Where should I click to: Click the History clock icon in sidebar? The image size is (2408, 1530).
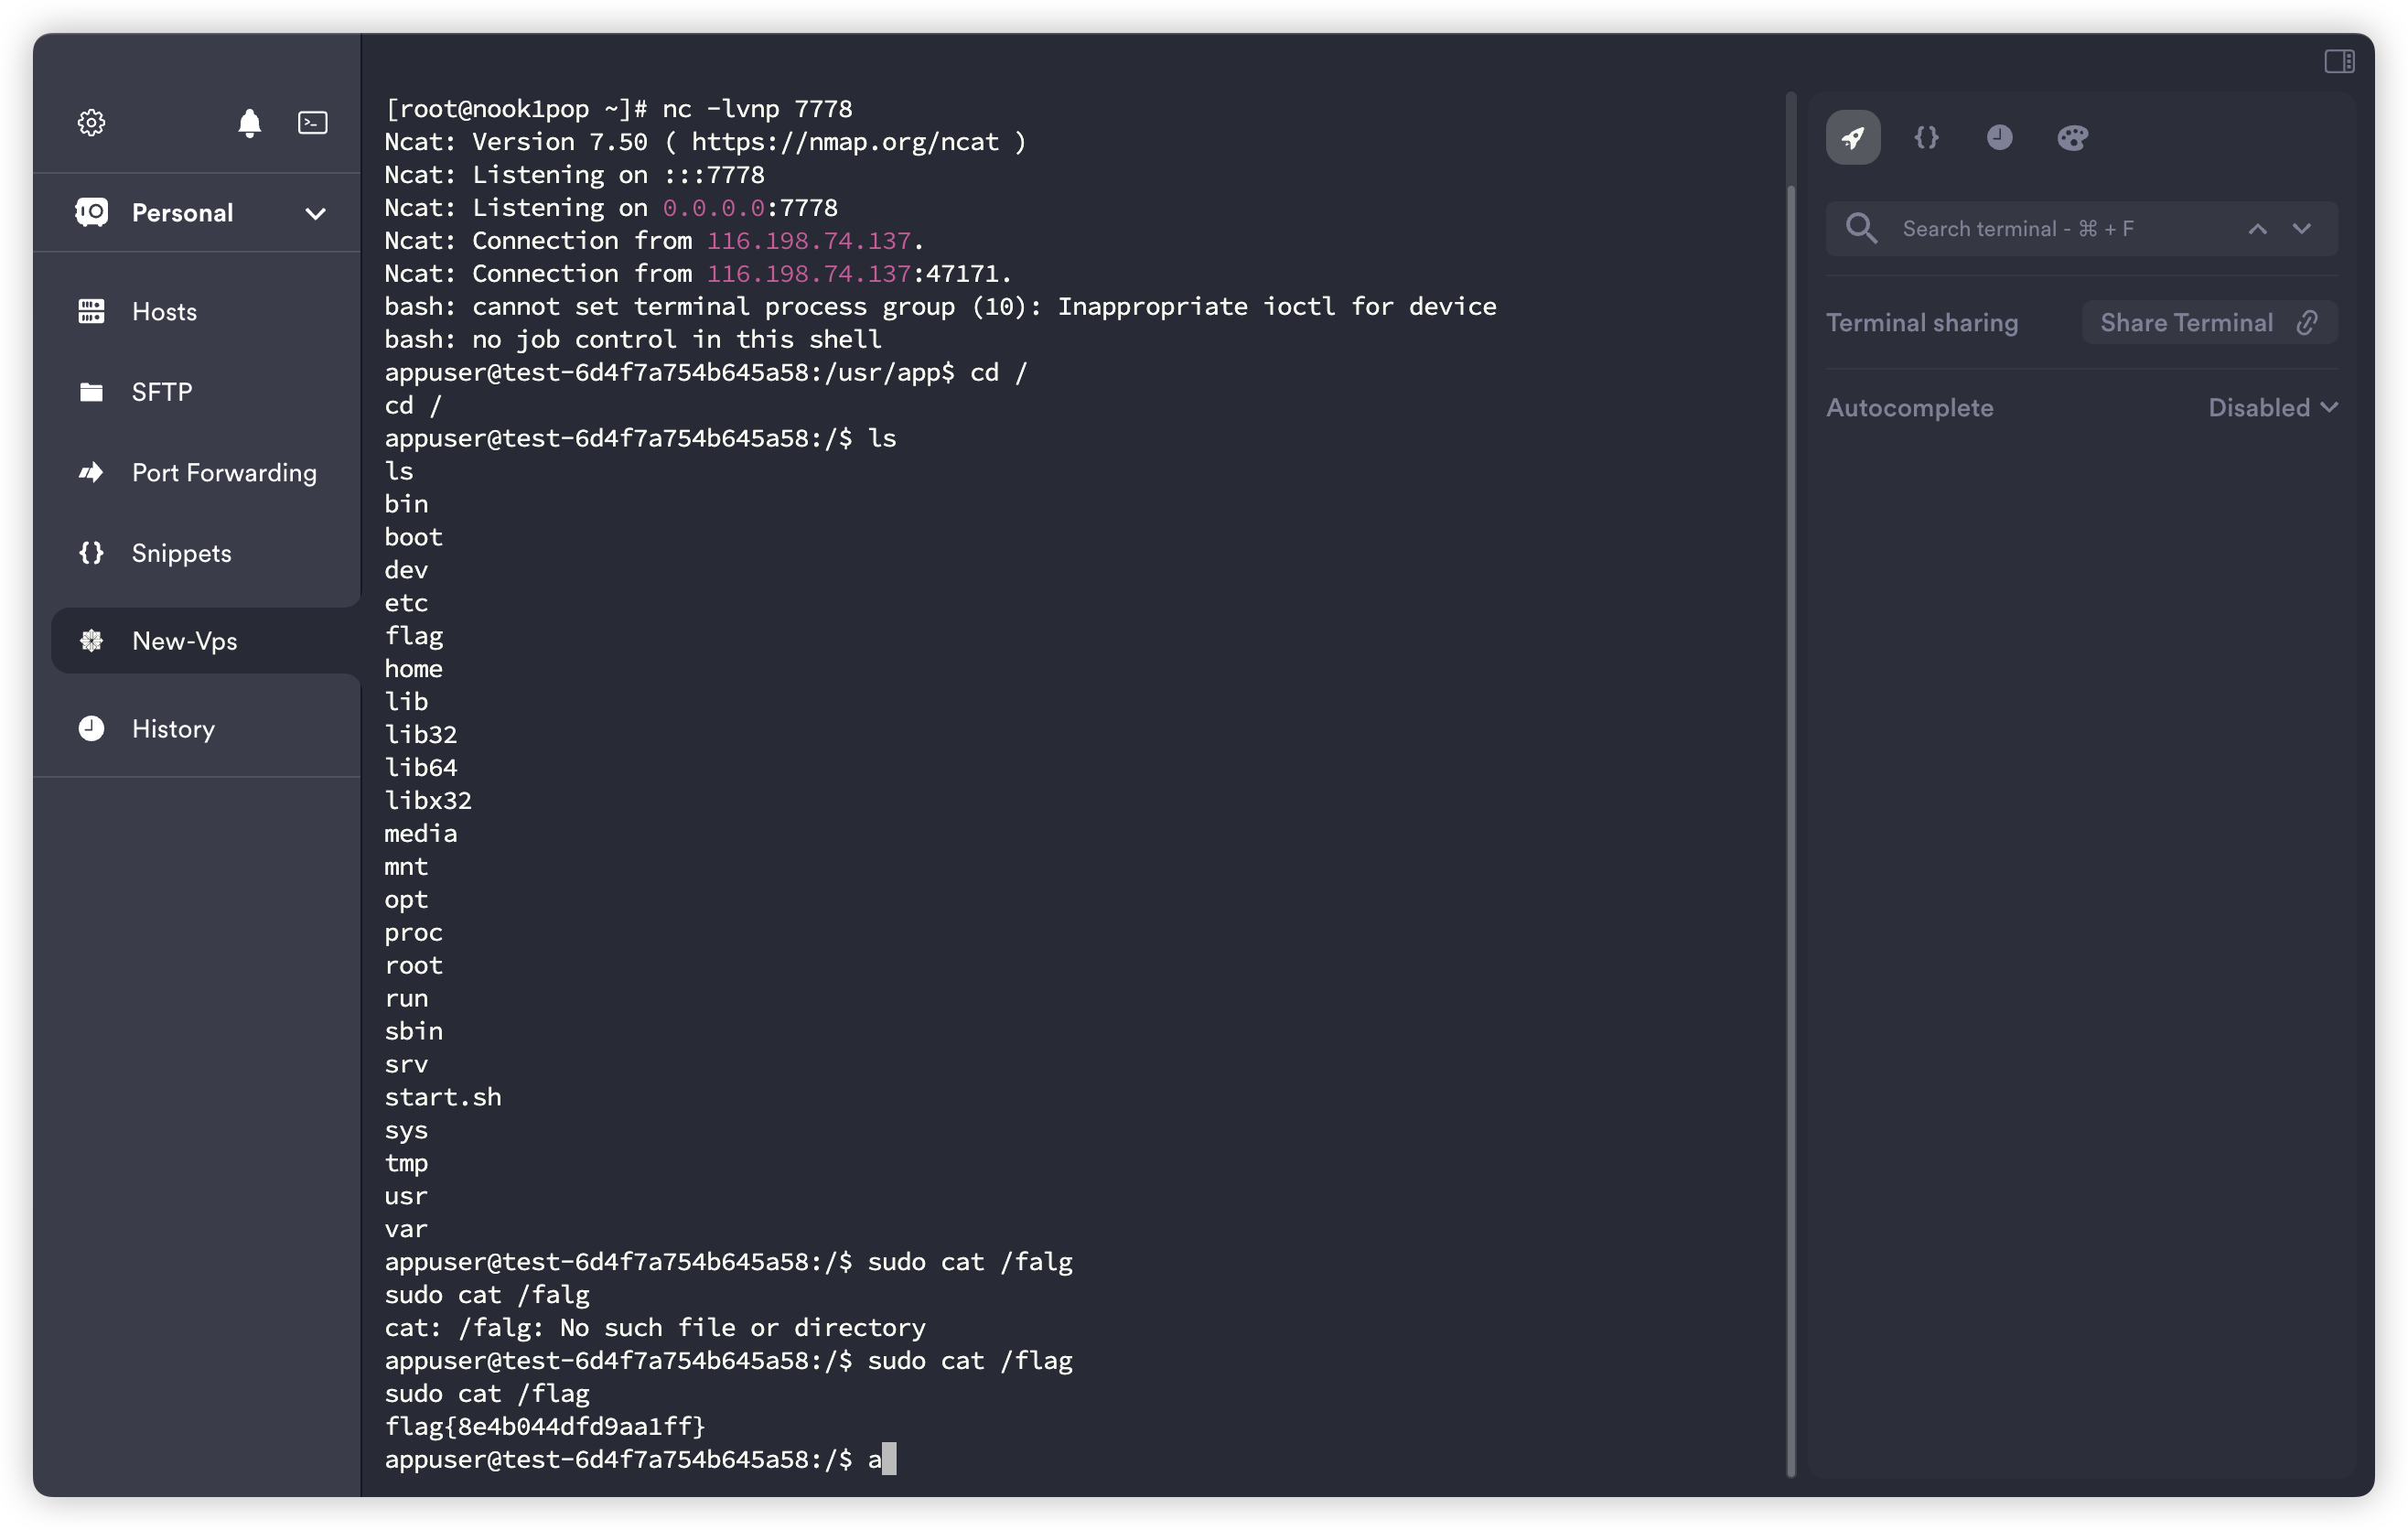coord(91,728)
